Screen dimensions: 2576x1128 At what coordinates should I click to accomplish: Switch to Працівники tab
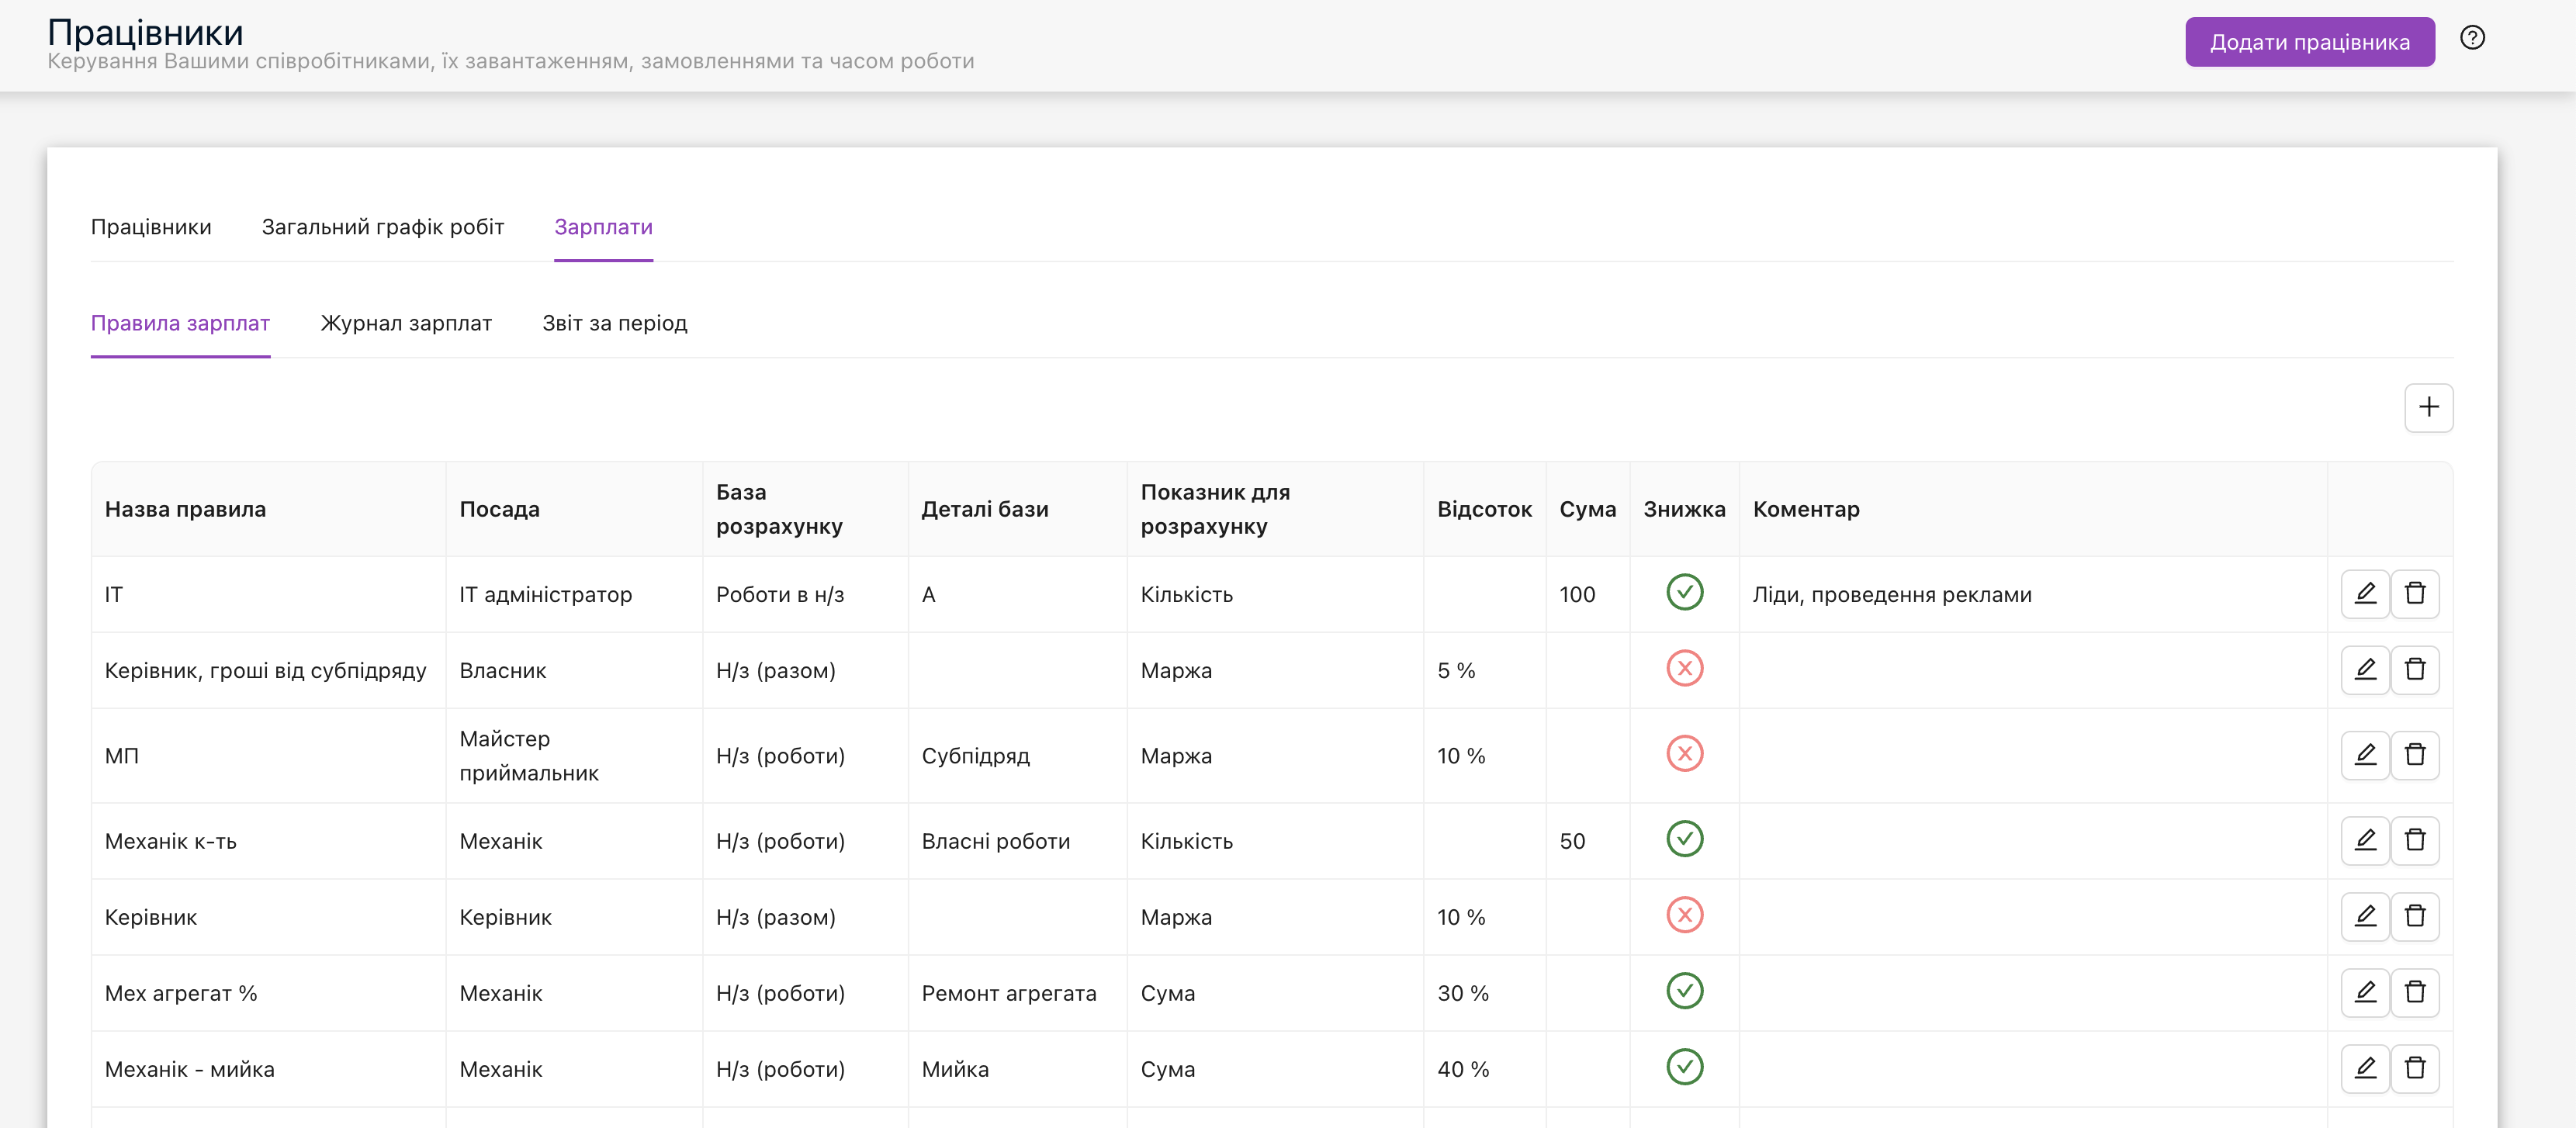click(151, 227)
